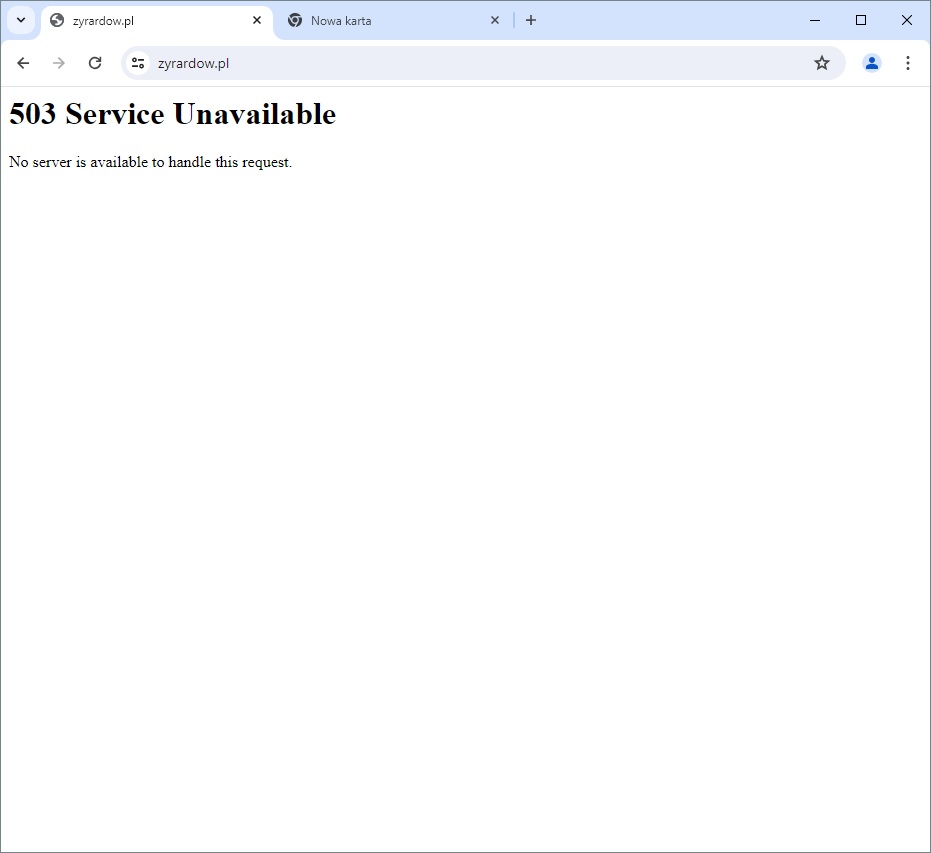Switch to the zyrardow.pl tab
The image size is (931, 853).
click(x=150, y=21)
